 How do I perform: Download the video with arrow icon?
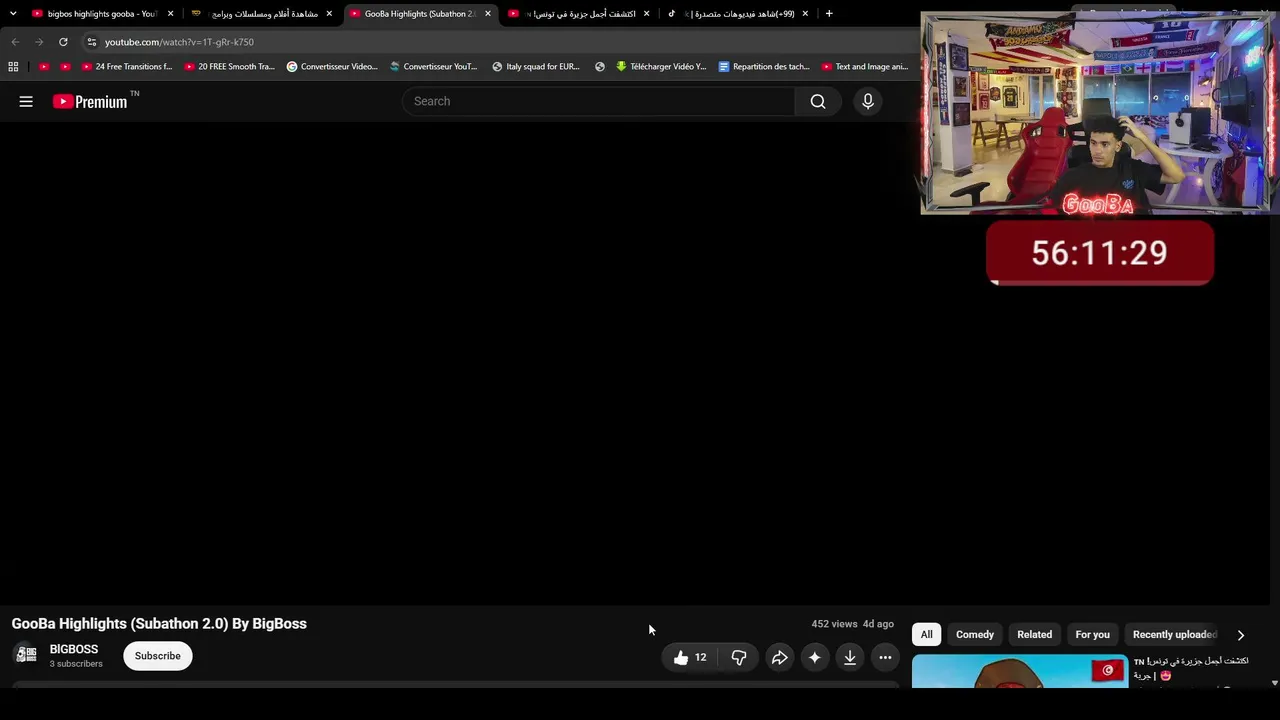coord(850,657)
